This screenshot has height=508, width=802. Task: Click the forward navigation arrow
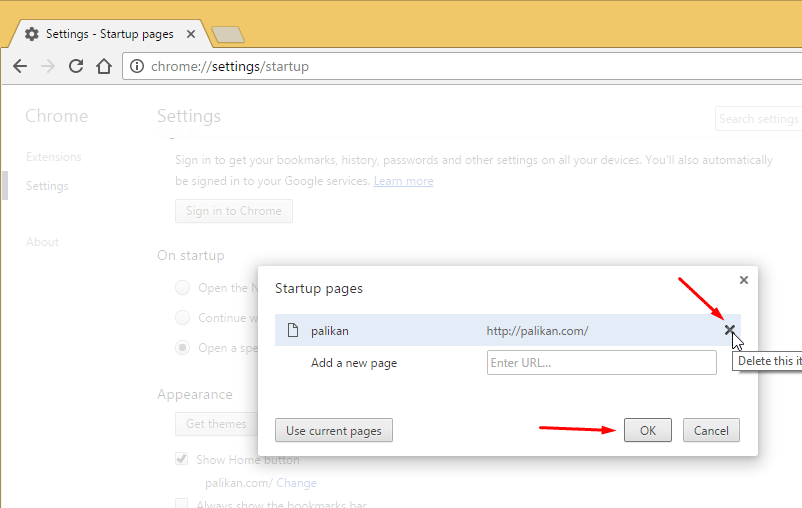(x=48, y=66)
